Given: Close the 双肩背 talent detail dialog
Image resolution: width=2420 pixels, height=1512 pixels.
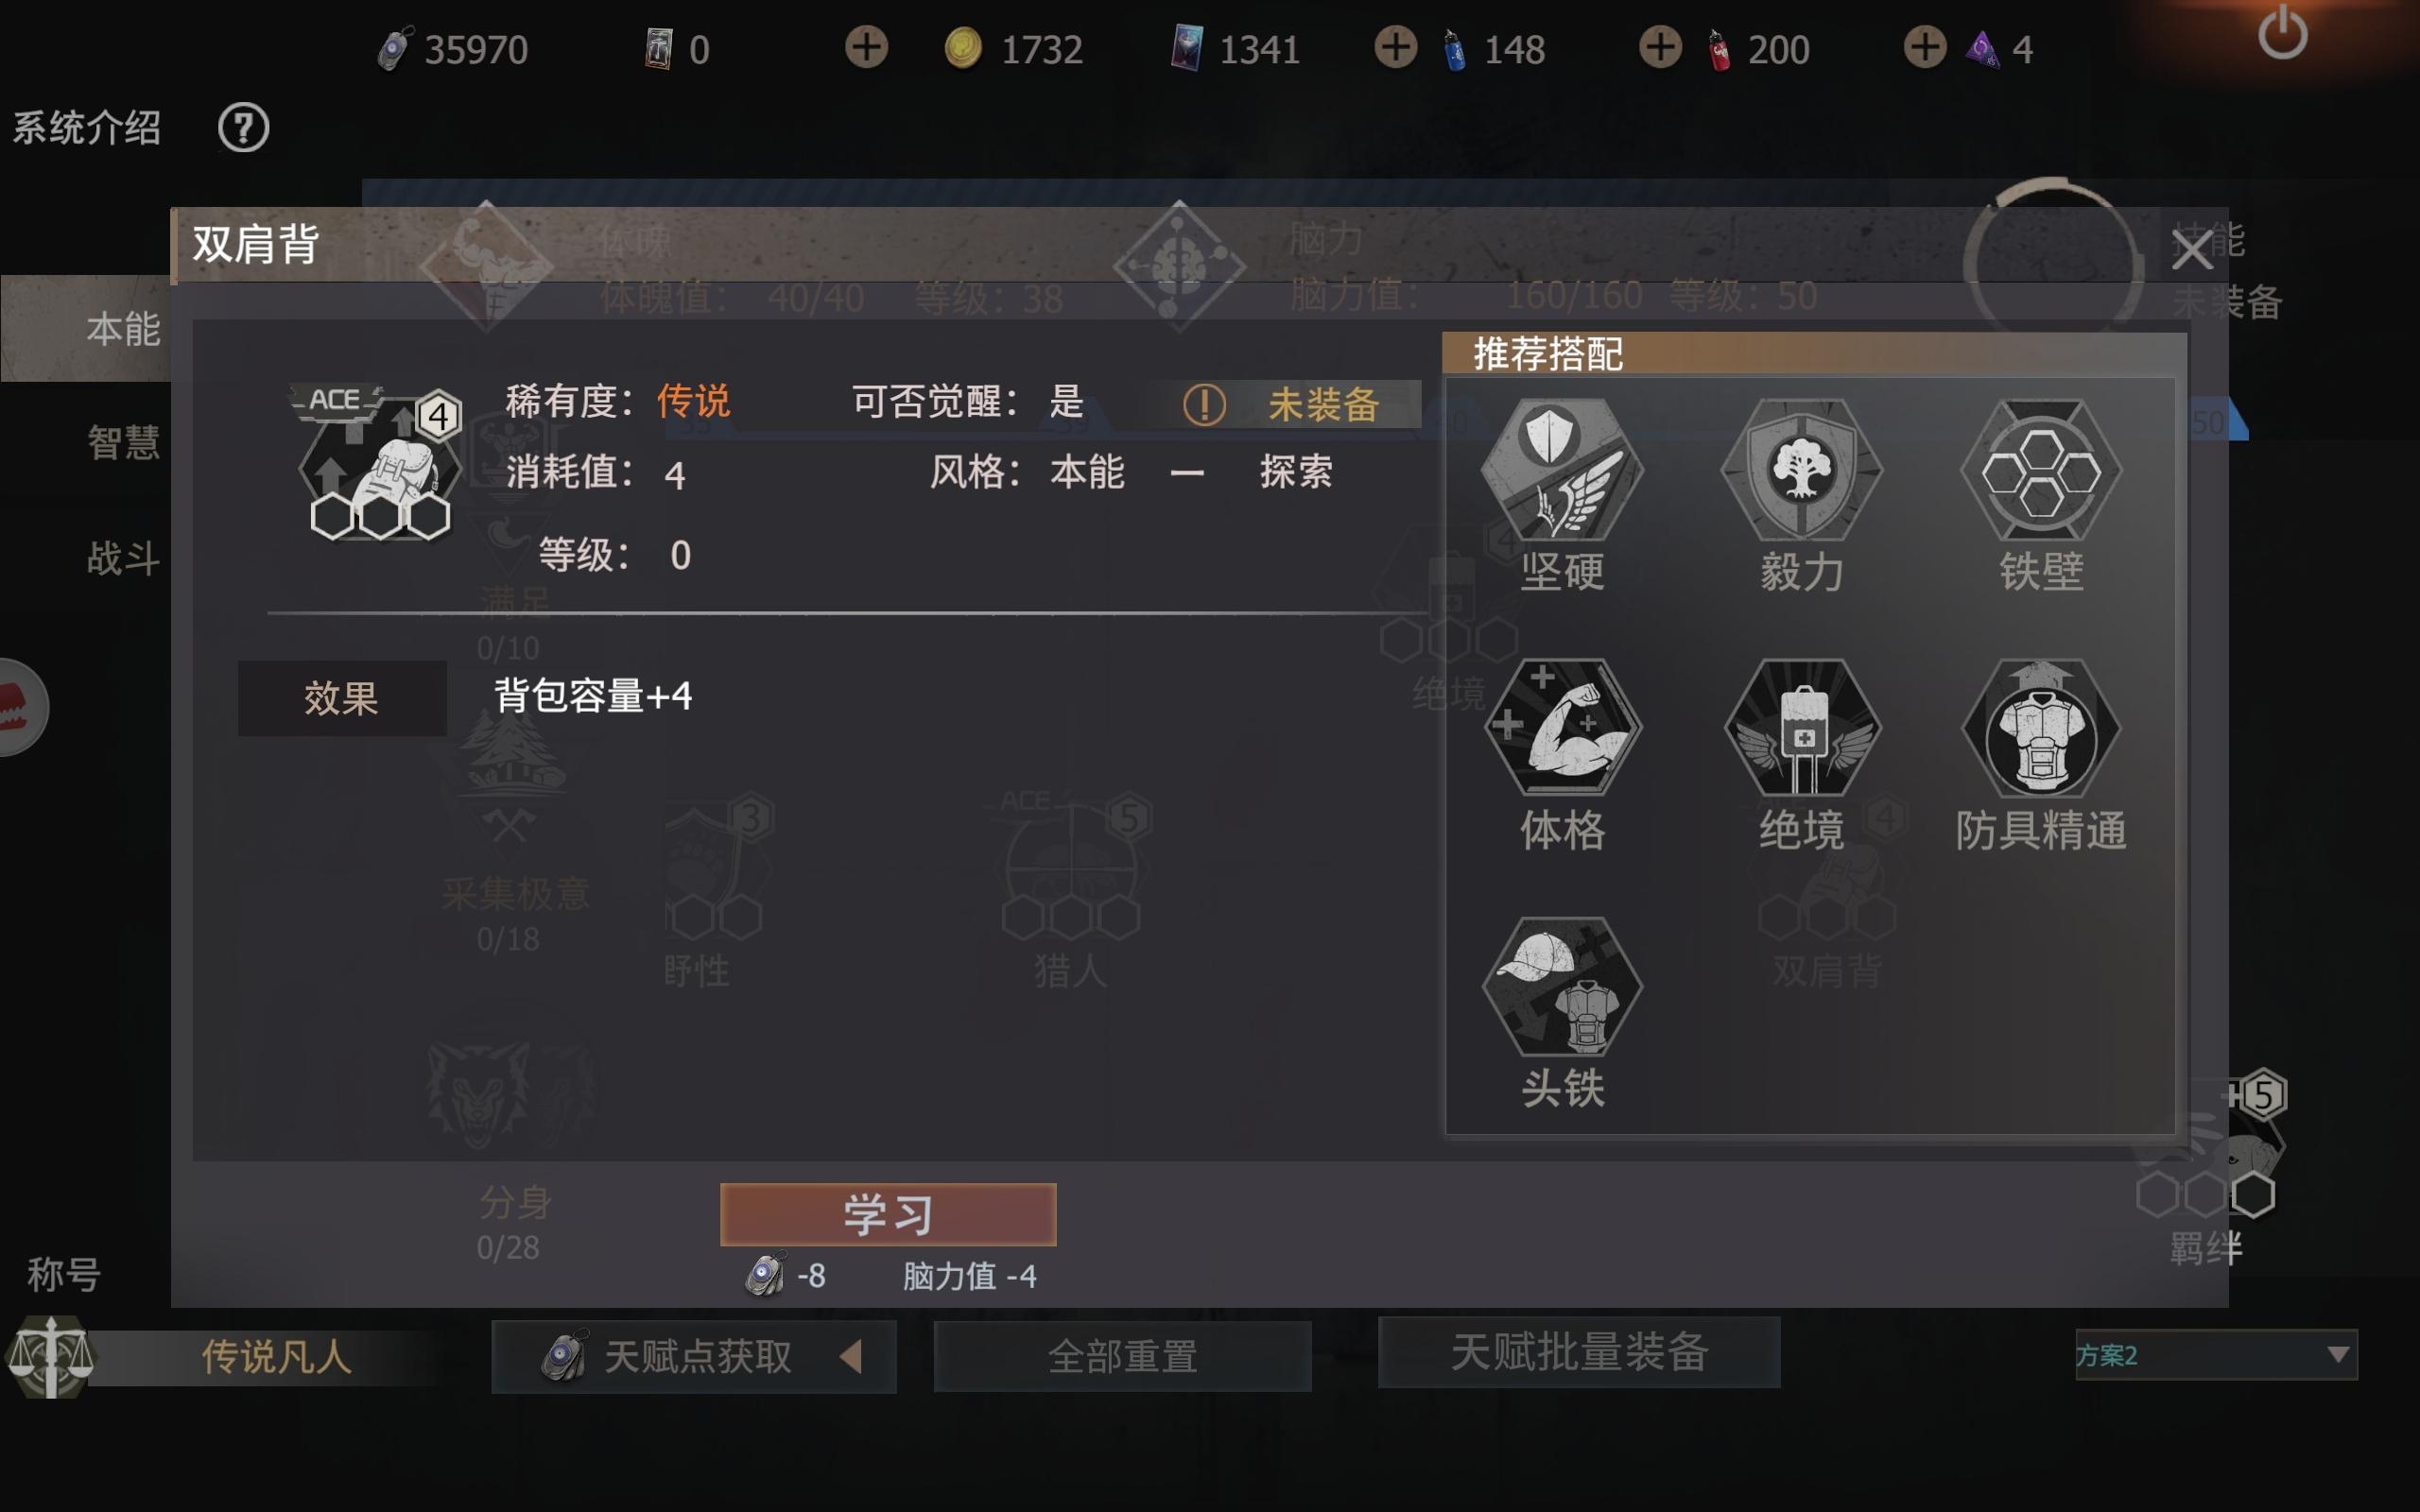Looking at the screenshot, I should point(2191,250).
